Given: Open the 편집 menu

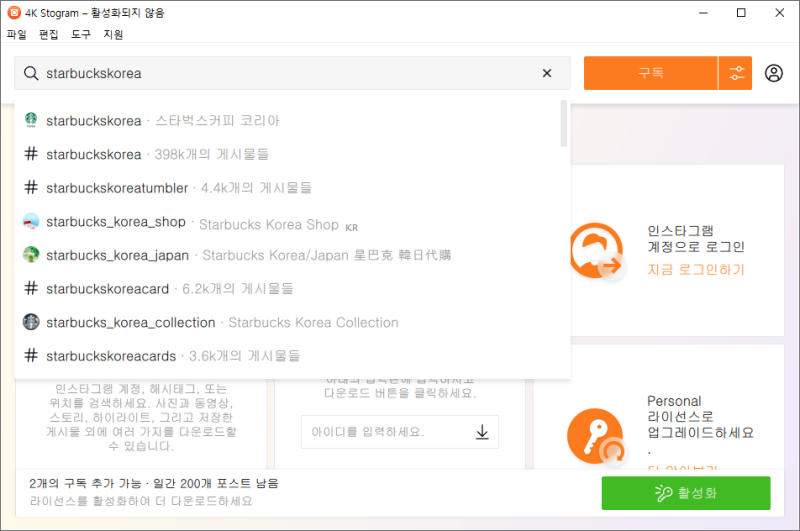Looking at the screenshot, I should (x=48, y=34).
